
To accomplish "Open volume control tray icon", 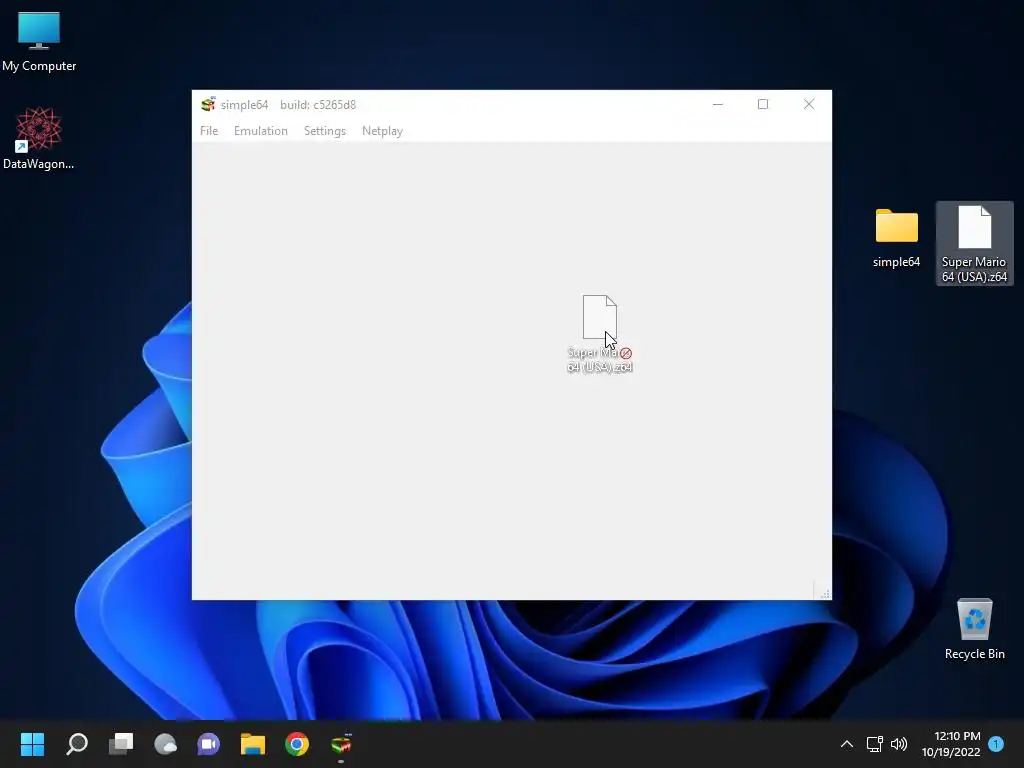I will click(x=899, y=744).
